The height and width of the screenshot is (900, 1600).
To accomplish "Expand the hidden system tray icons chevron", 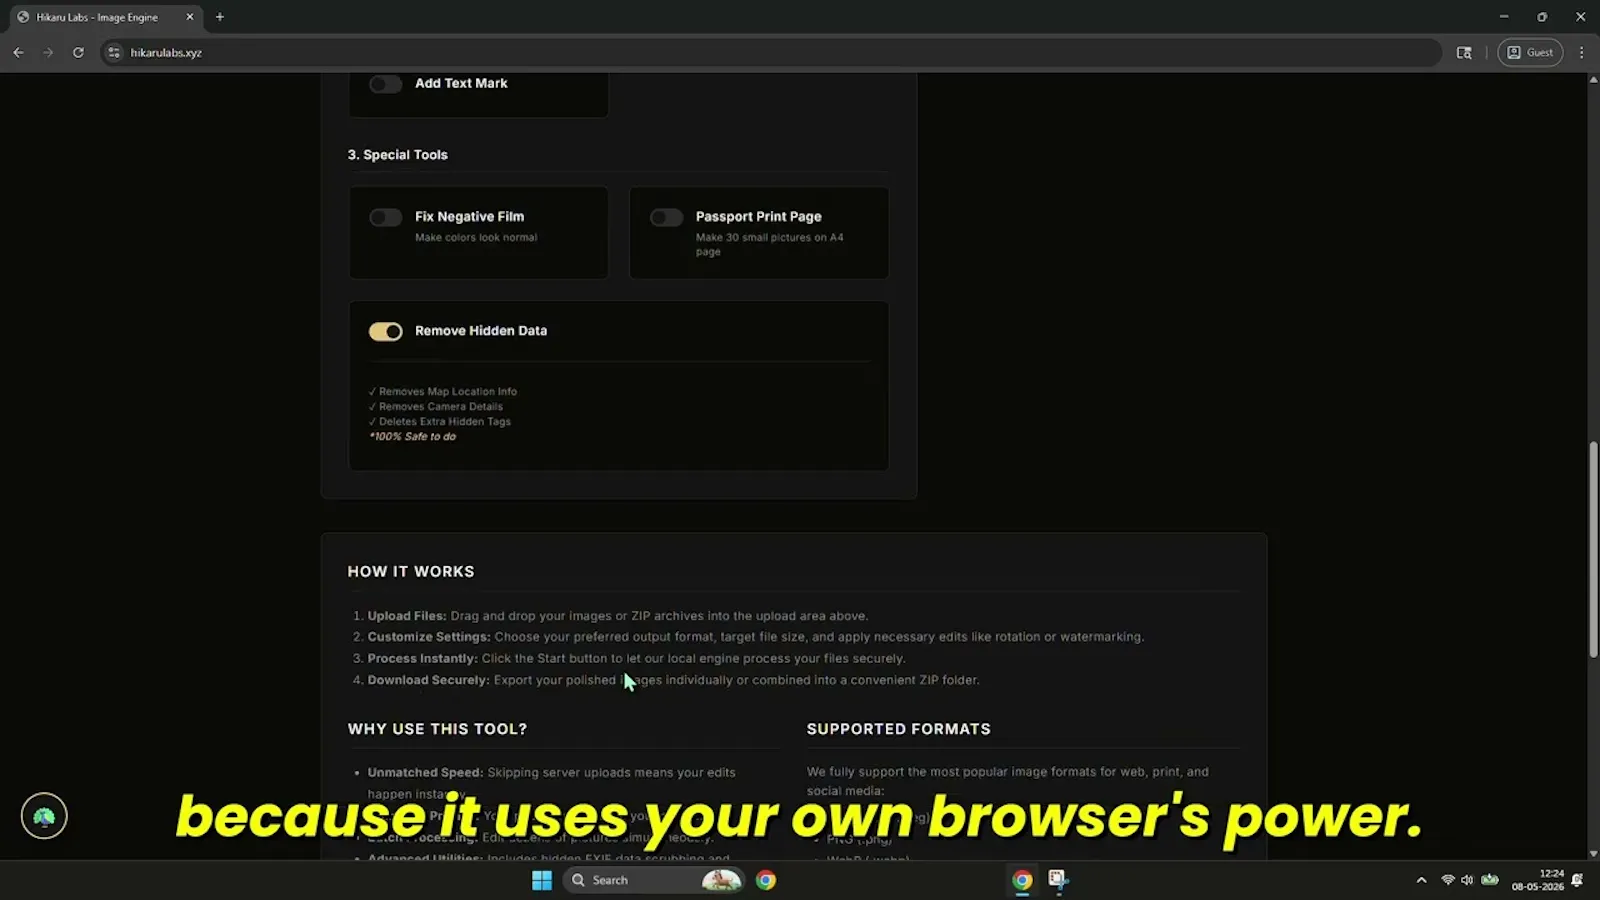I will (1421, 880).
